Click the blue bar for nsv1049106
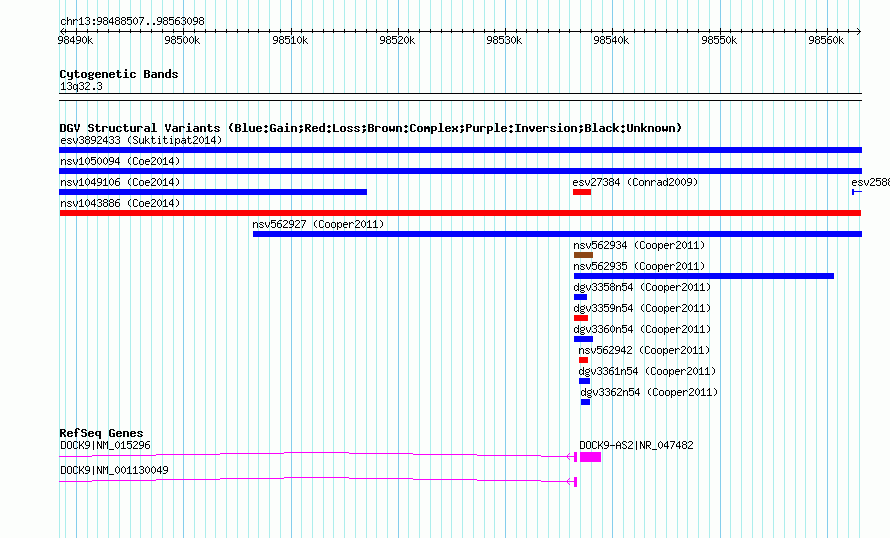Screen dimensions: 890x538 (213, 192)
